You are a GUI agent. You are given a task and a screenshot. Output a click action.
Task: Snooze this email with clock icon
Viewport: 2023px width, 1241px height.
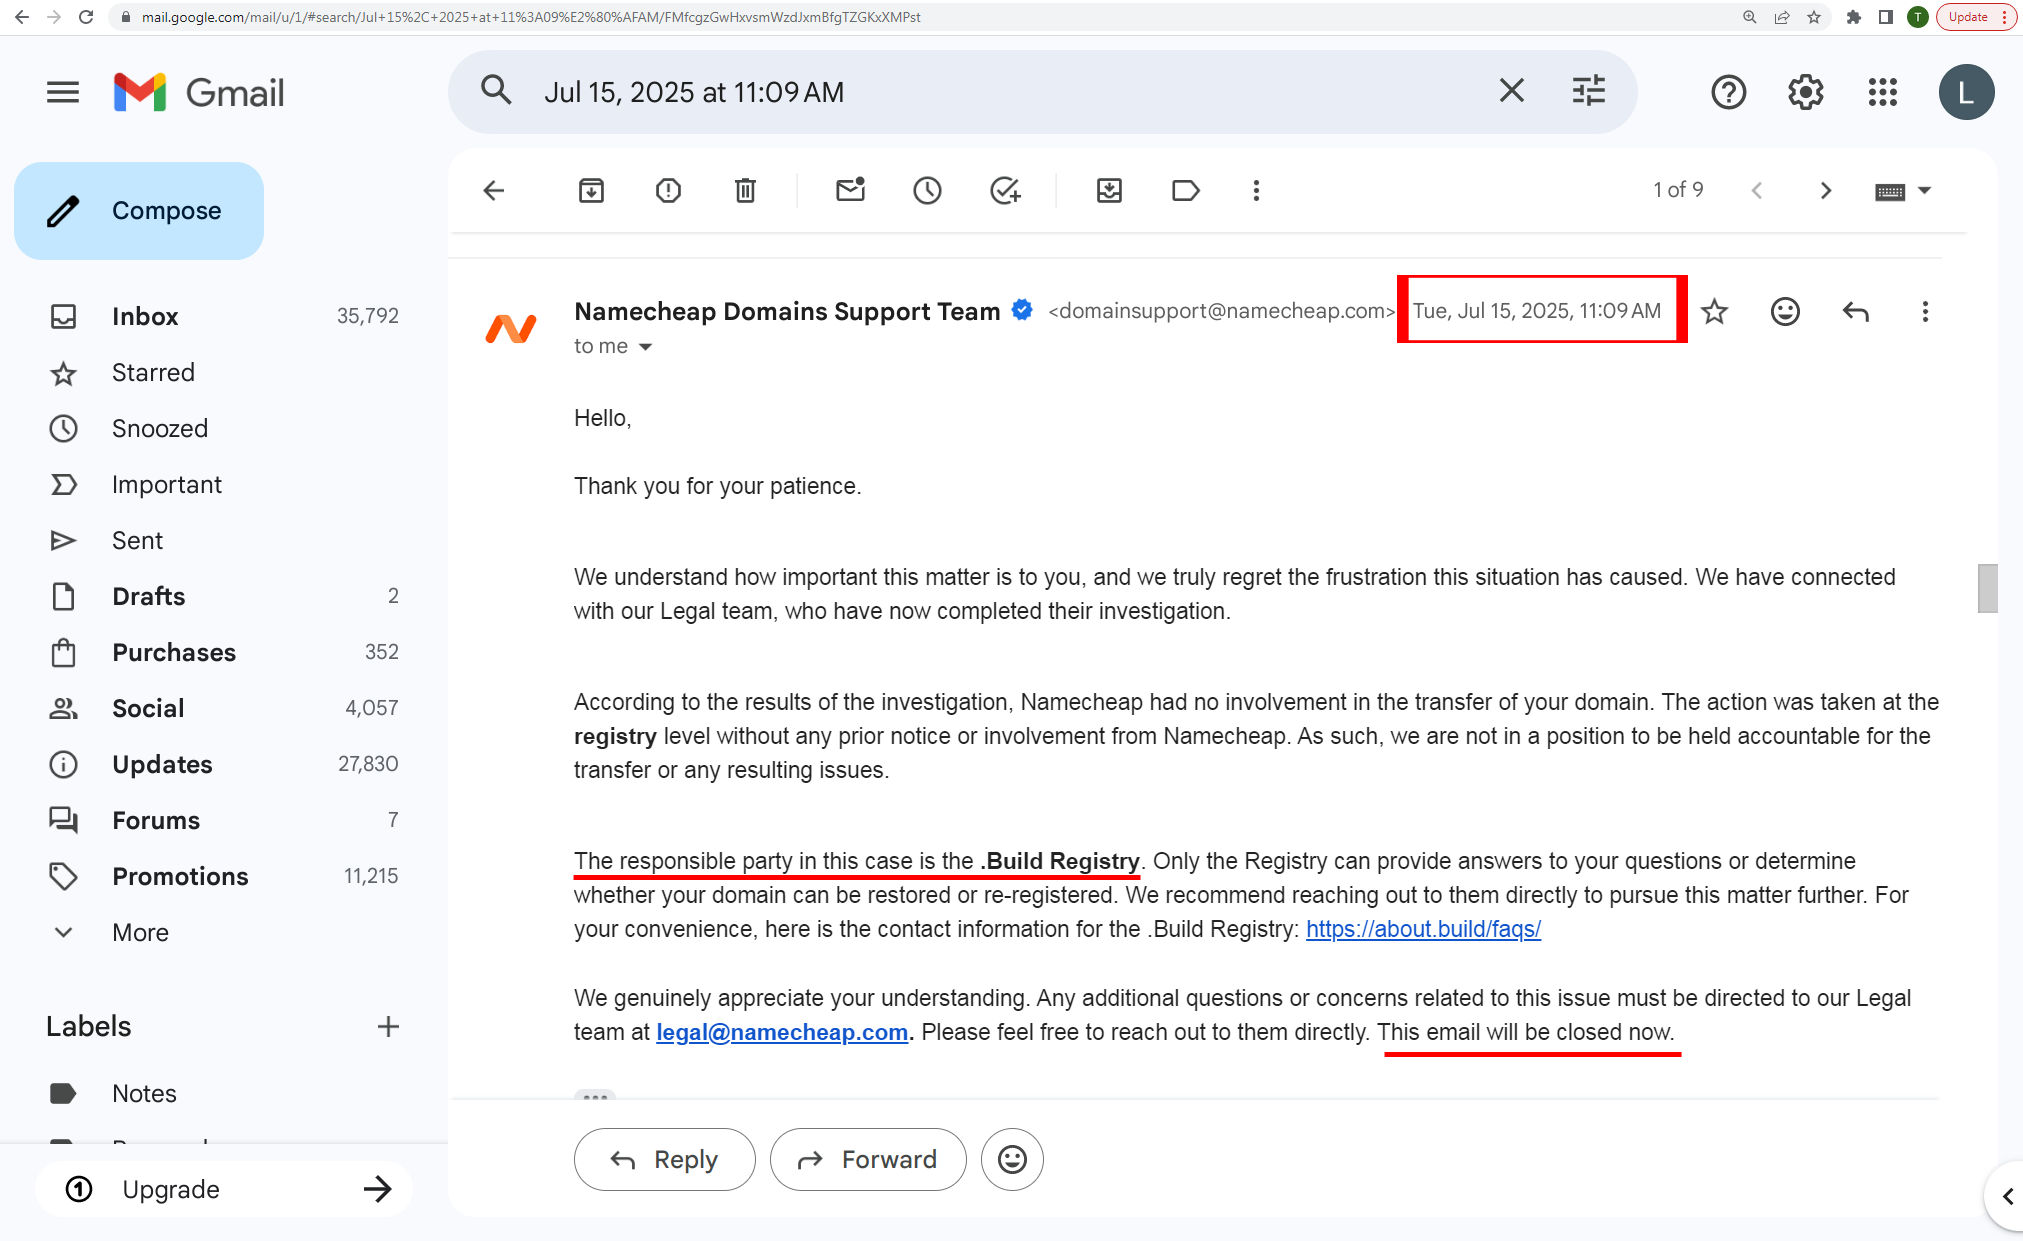[x=927, y=190]
